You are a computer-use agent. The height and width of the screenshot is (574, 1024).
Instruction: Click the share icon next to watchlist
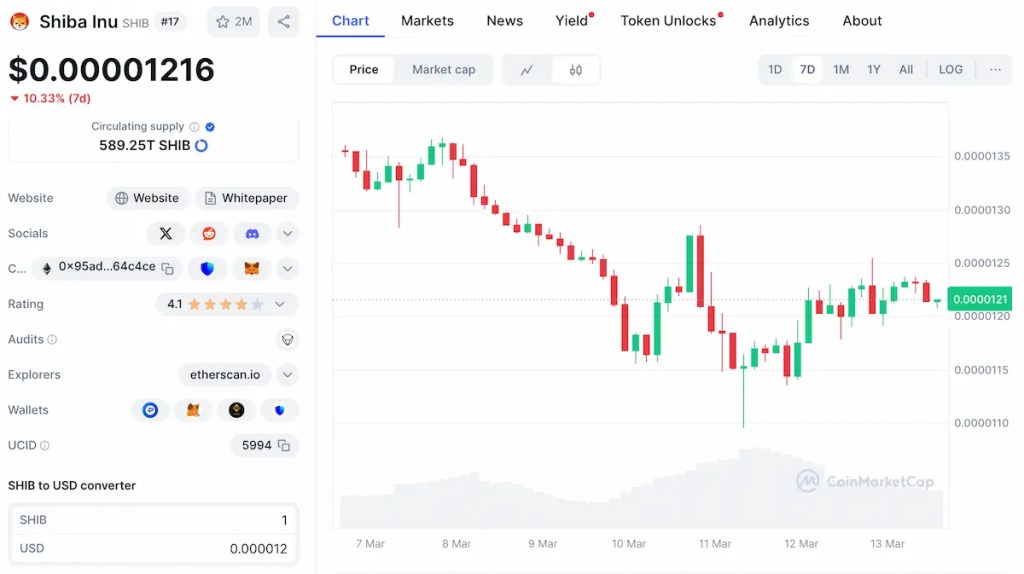(x=284, y=21)
